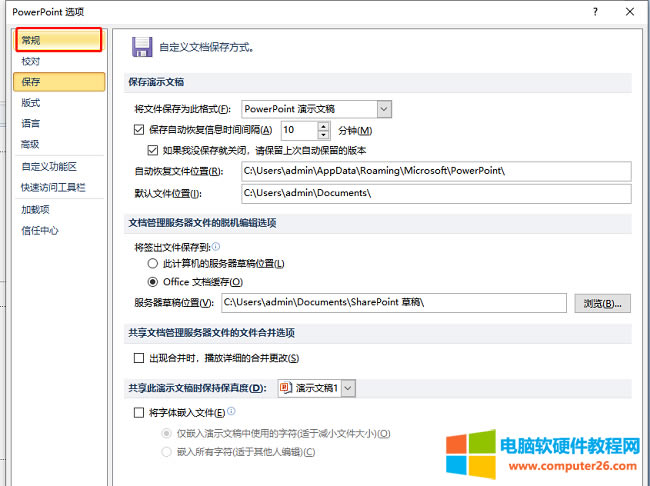Select Office 文档缓存 radio button
The height and width of the screenshot is (486, 650).
click(153, 282)
